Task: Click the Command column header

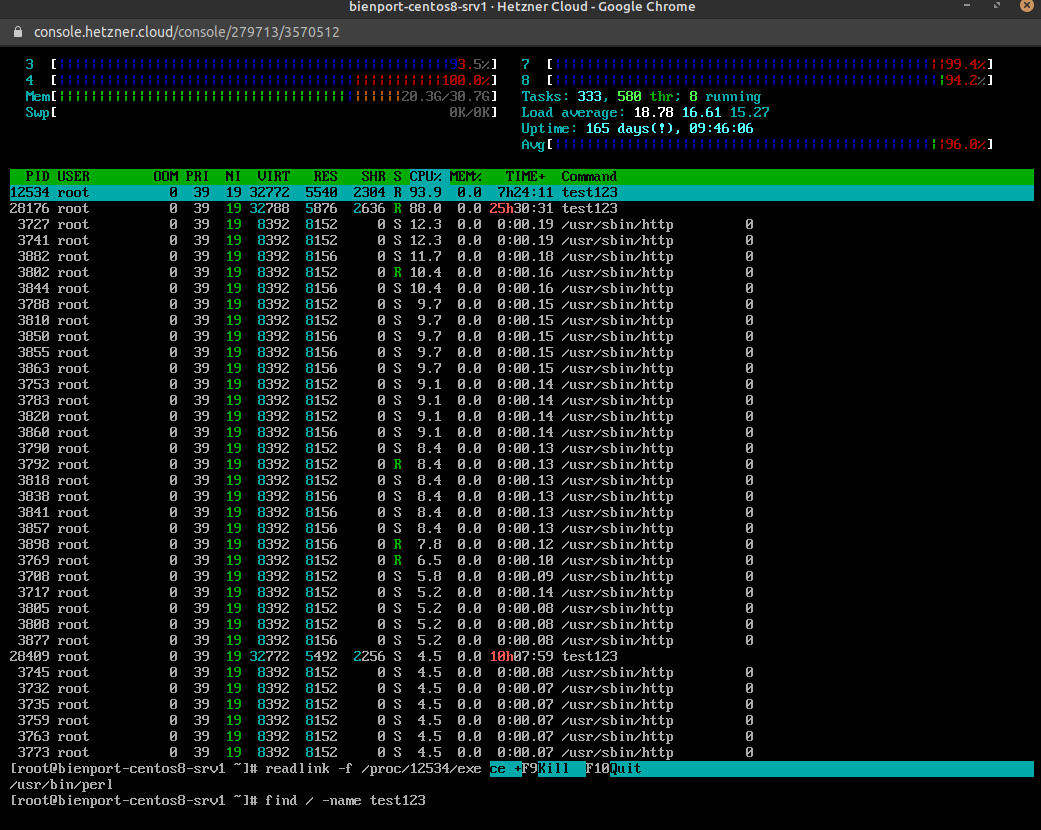Action: (x=589, y=177)
